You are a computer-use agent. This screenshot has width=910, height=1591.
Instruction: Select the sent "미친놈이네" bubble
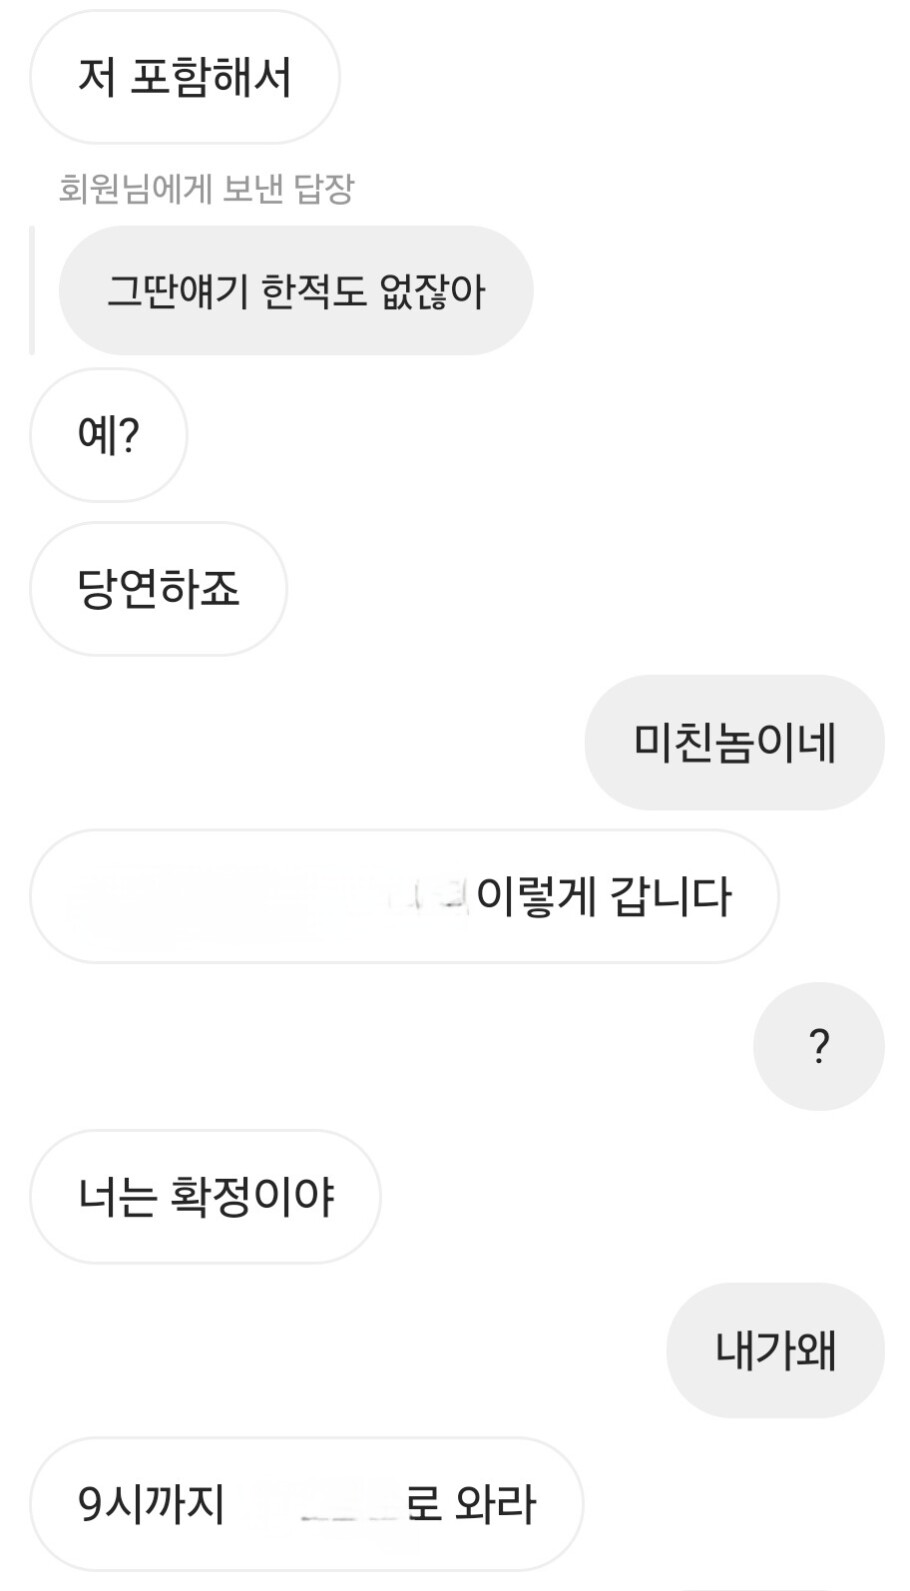pos(734,743)
